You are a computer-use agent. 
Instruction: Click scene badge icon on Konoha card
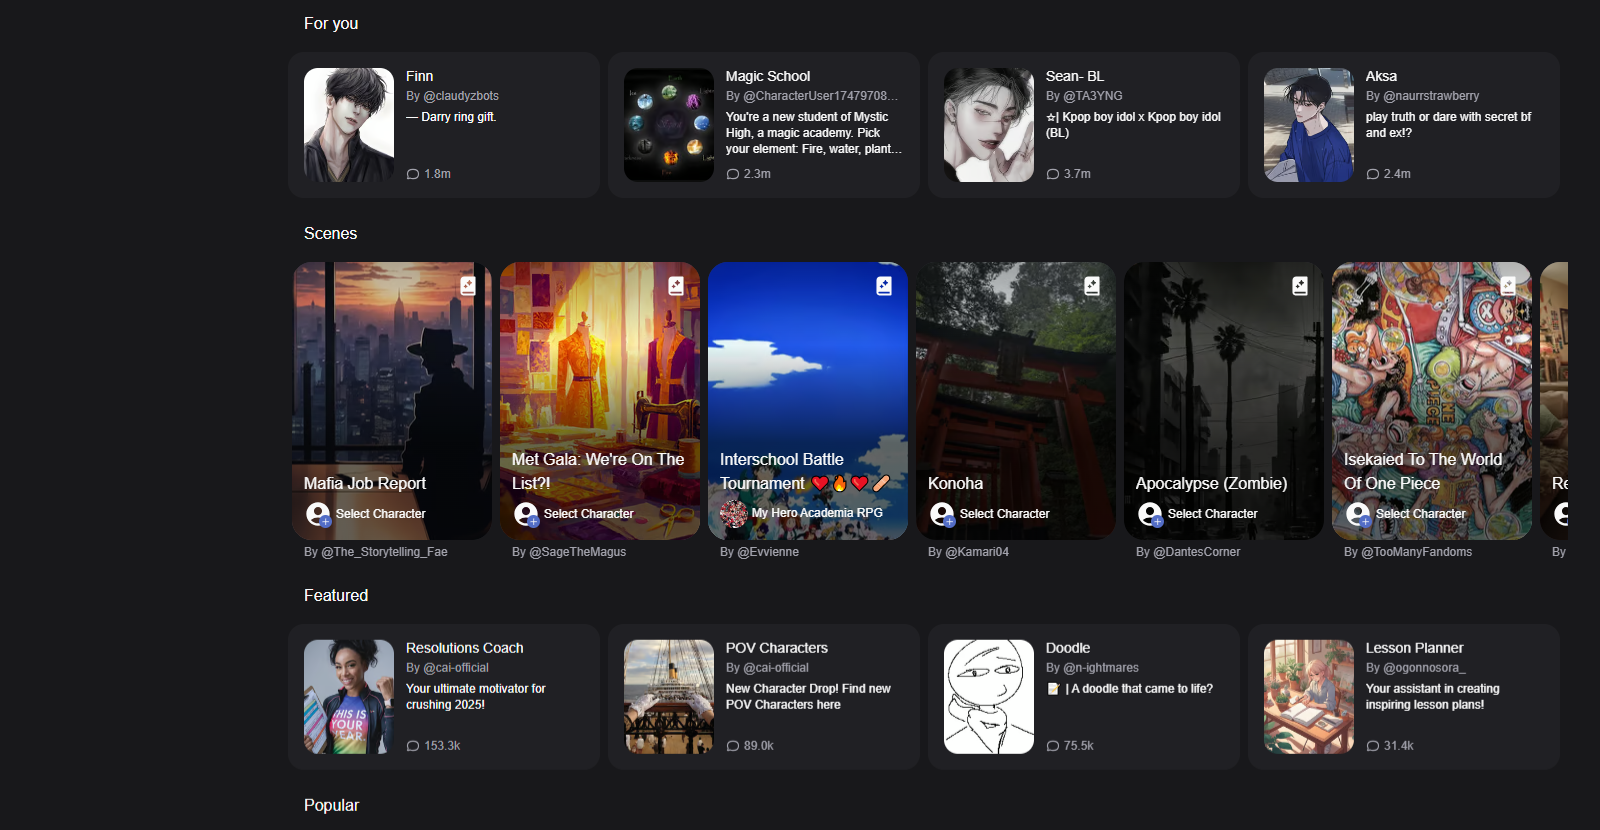pyautogui.click(x=1092, y=286)
